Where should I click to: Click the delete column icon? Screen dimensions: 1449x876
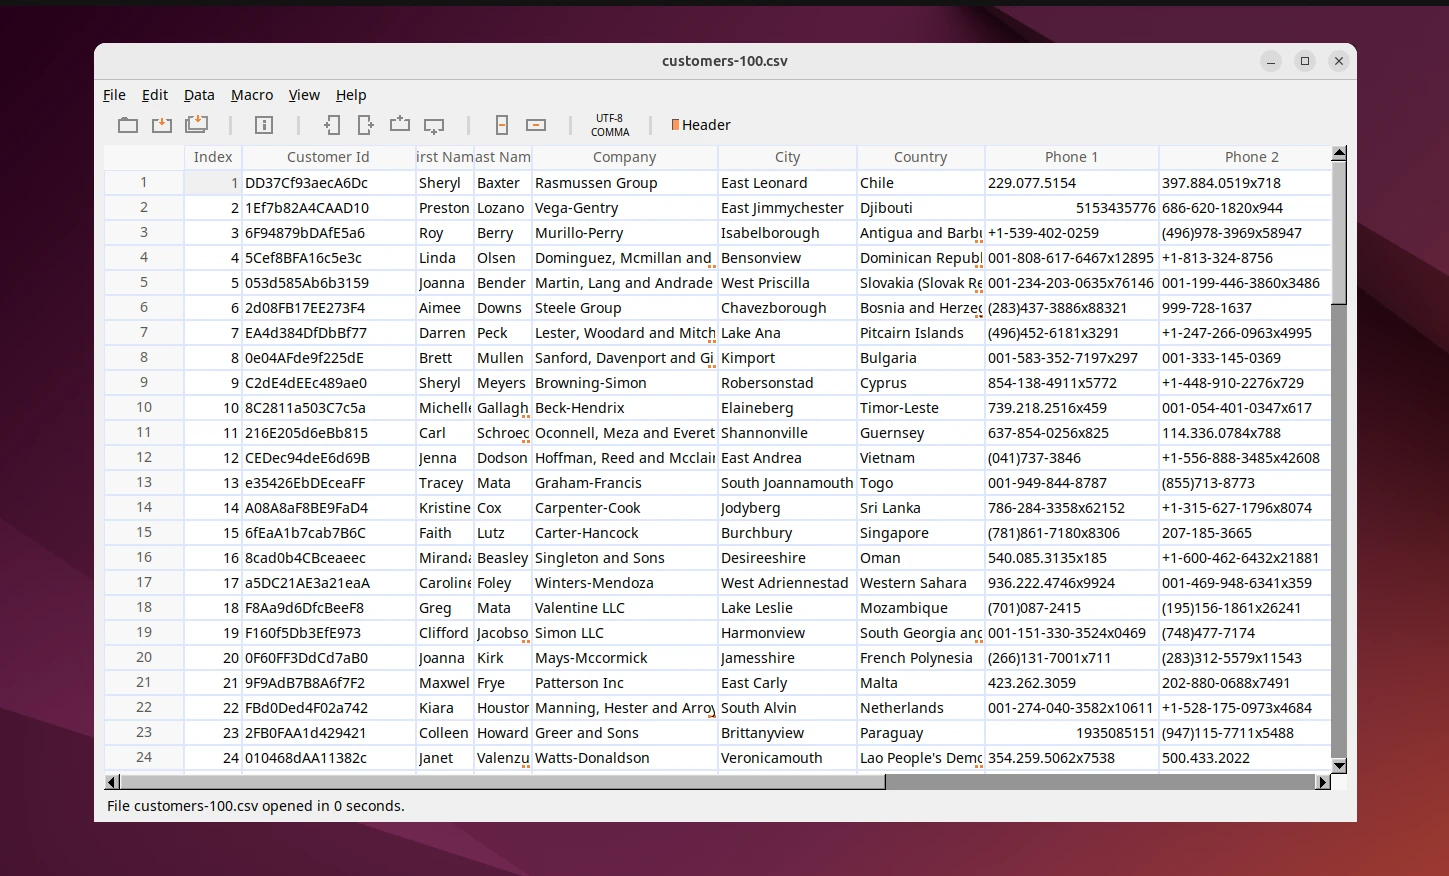(502, 125)
